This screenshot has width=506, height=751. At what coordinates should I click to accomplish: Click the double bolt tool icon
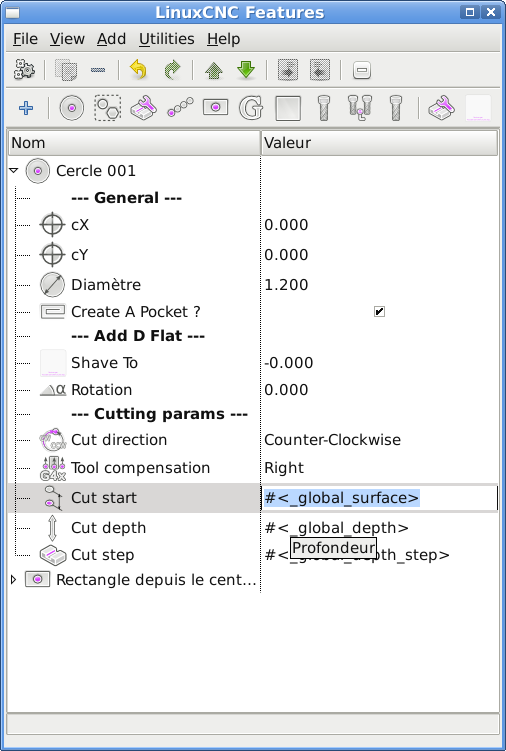(360, 108)
